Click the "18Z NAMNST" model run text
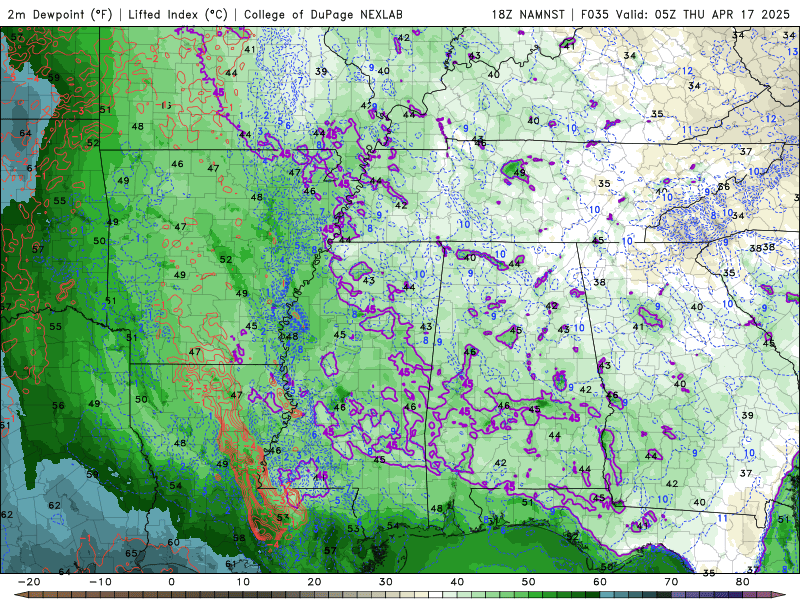The width and height of the screenshot is (800, 600). coord(528,14)
